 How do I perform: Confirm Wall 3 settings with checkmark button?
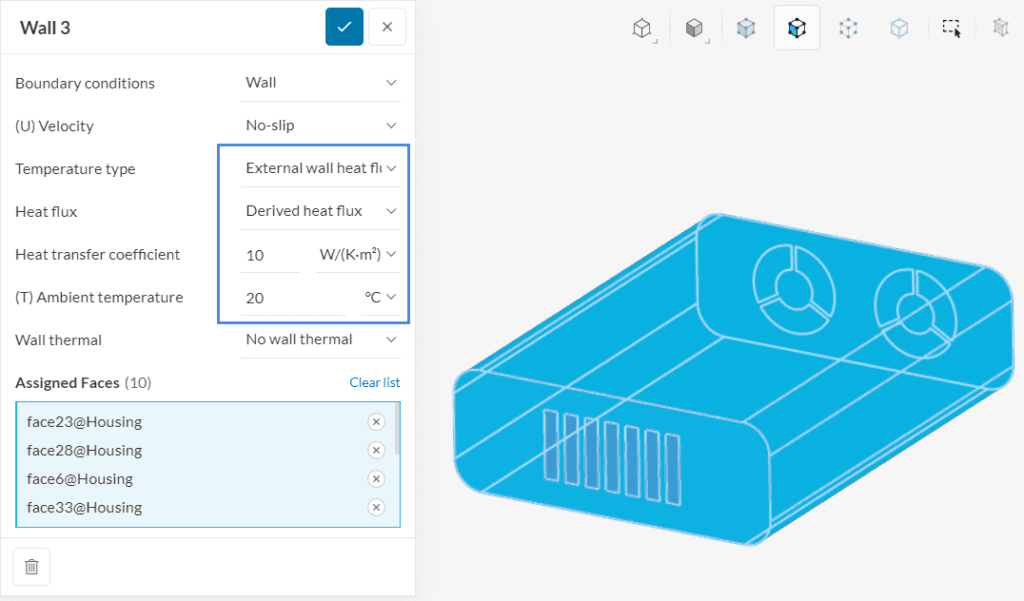[344, 27]
